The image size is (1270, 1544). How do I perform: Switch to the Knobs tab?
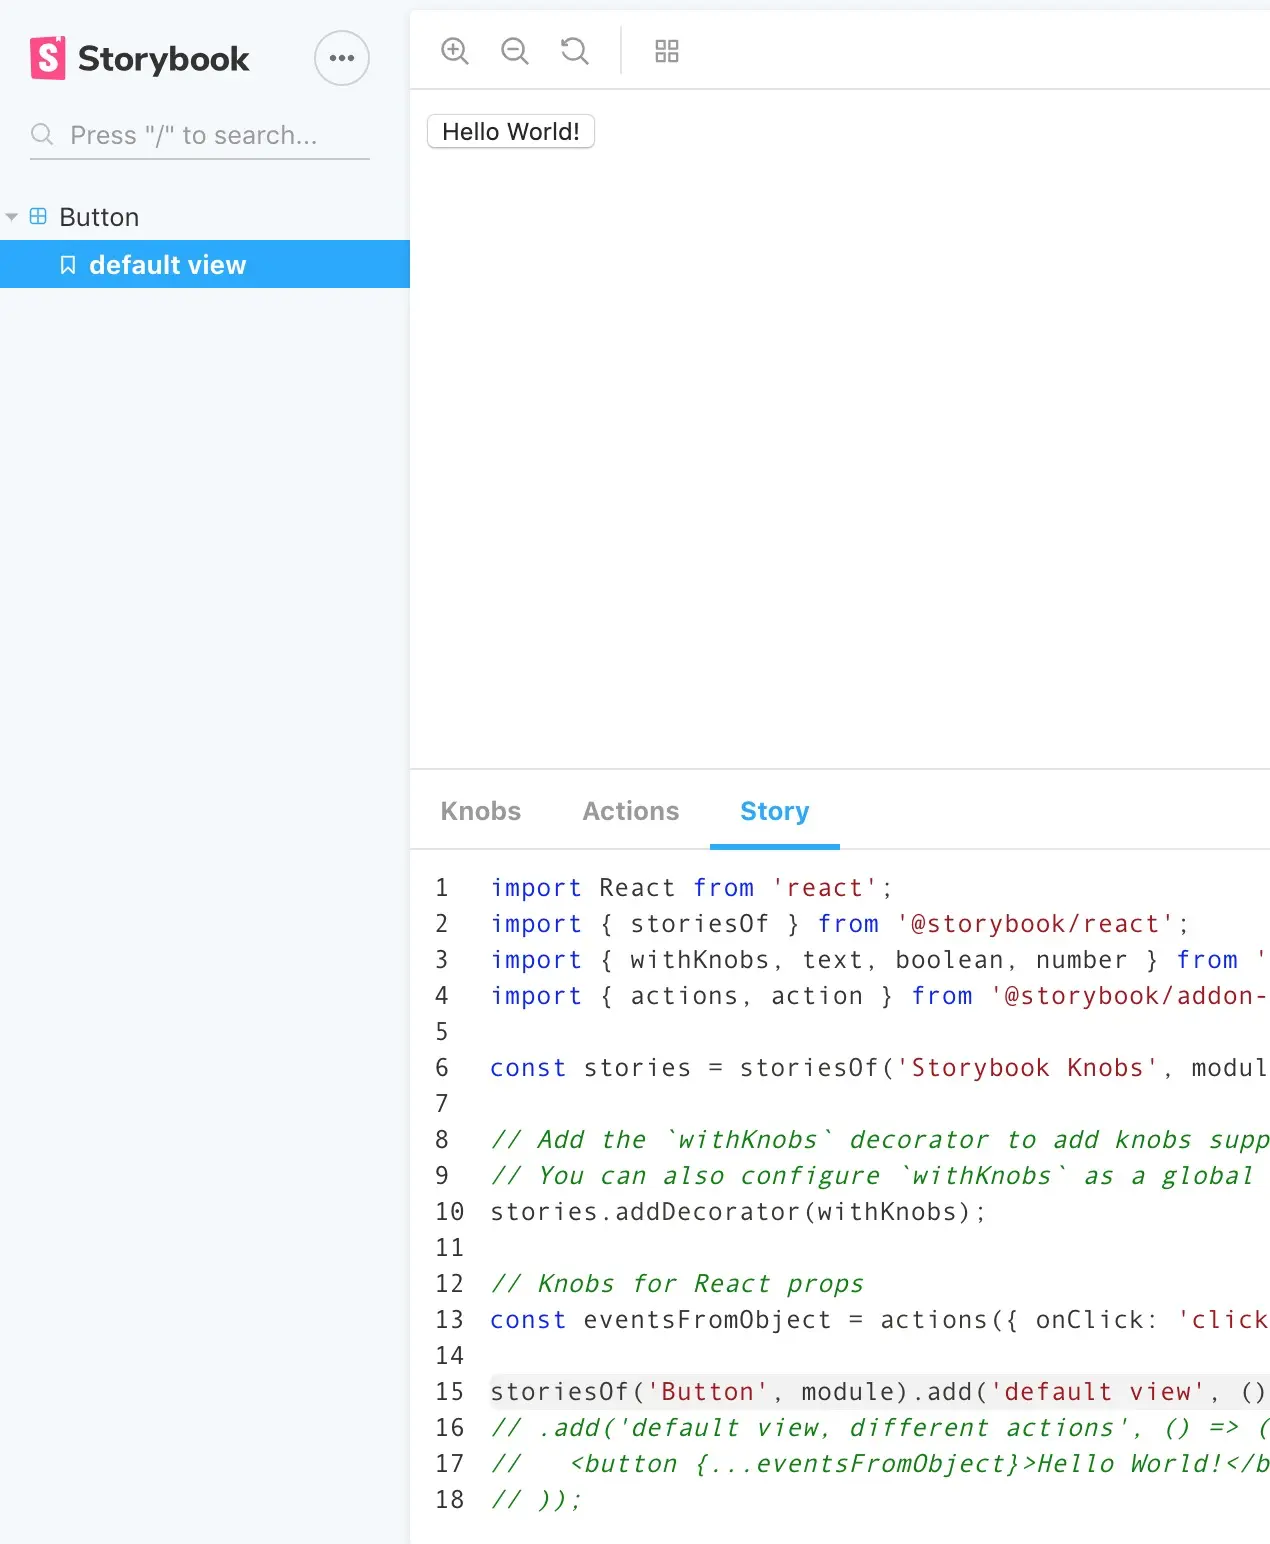[481, 811]
